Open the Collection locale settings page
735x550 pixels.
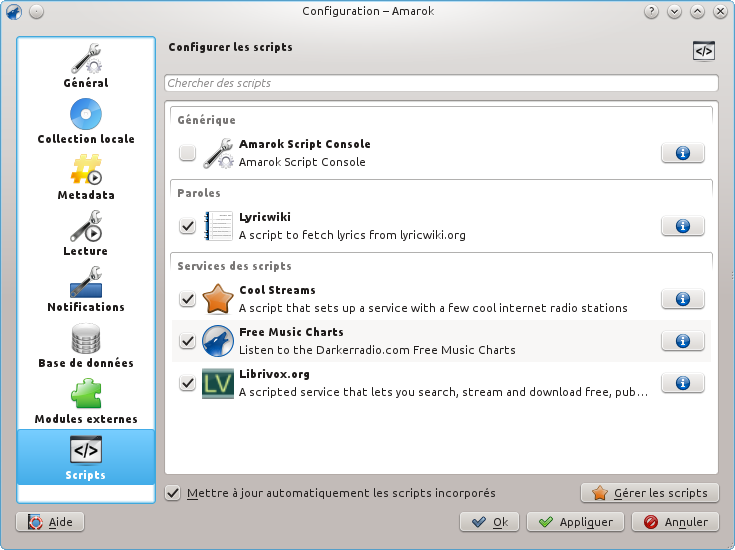coord(86,121)
